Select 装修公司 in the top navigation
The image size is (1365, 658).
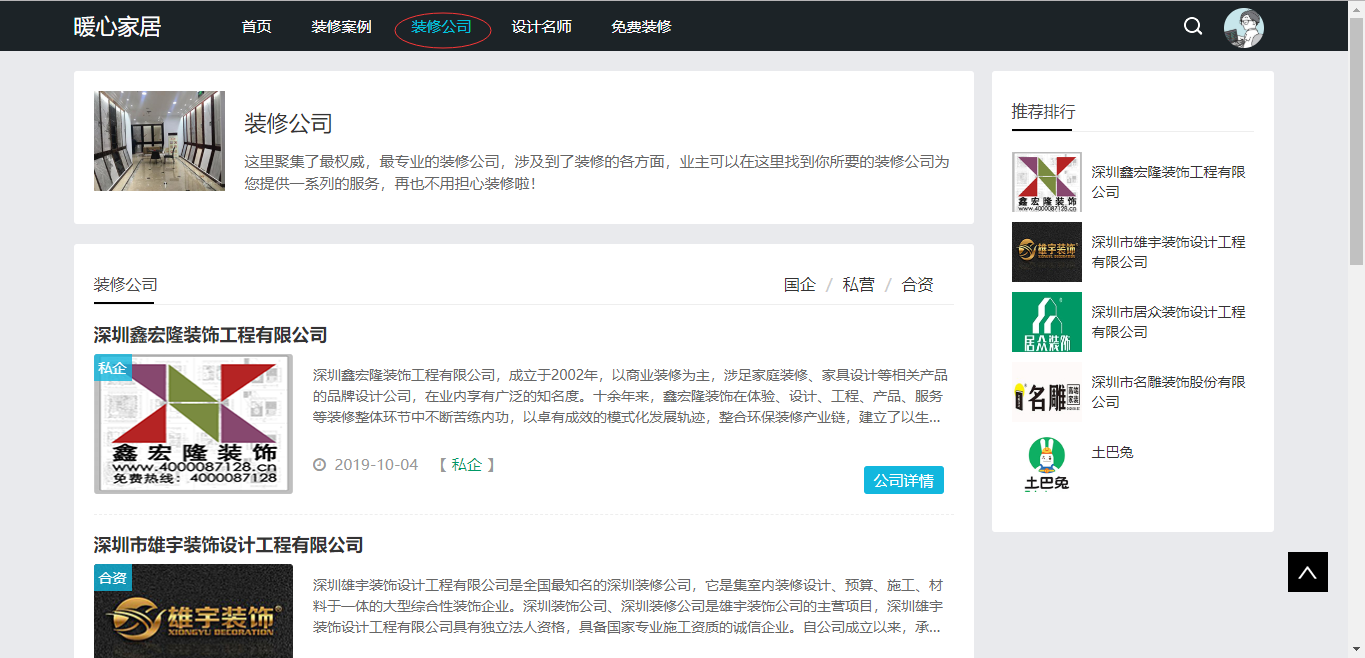[442, 27]
